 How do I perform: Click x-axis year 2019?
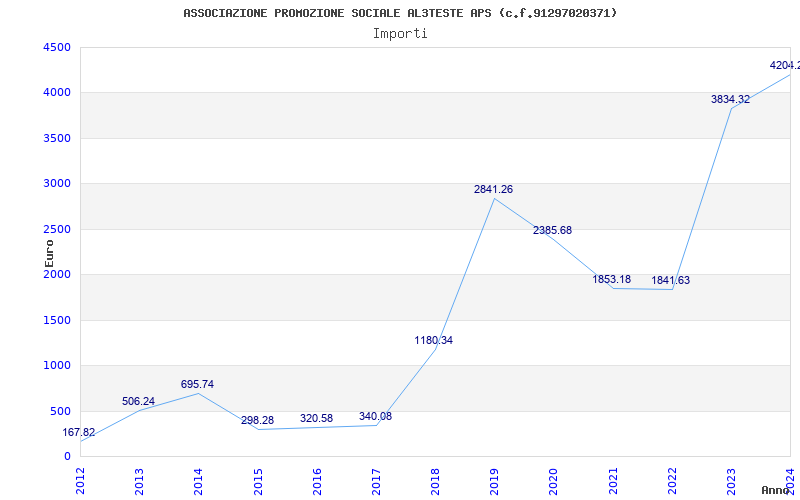point(494,481)
